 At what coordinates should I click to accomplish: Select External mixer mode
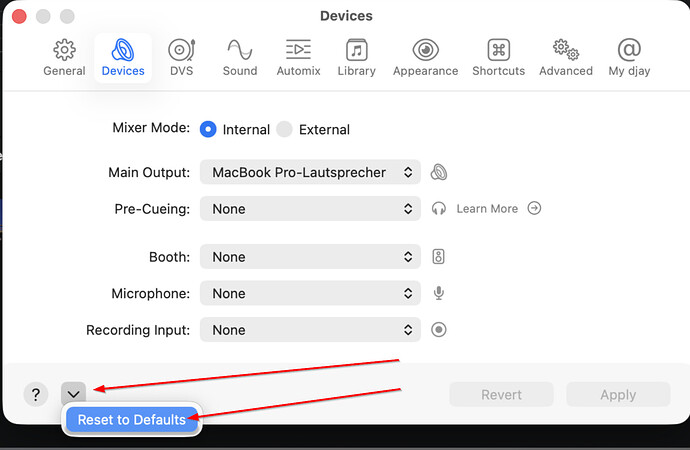tap(284, 129)
